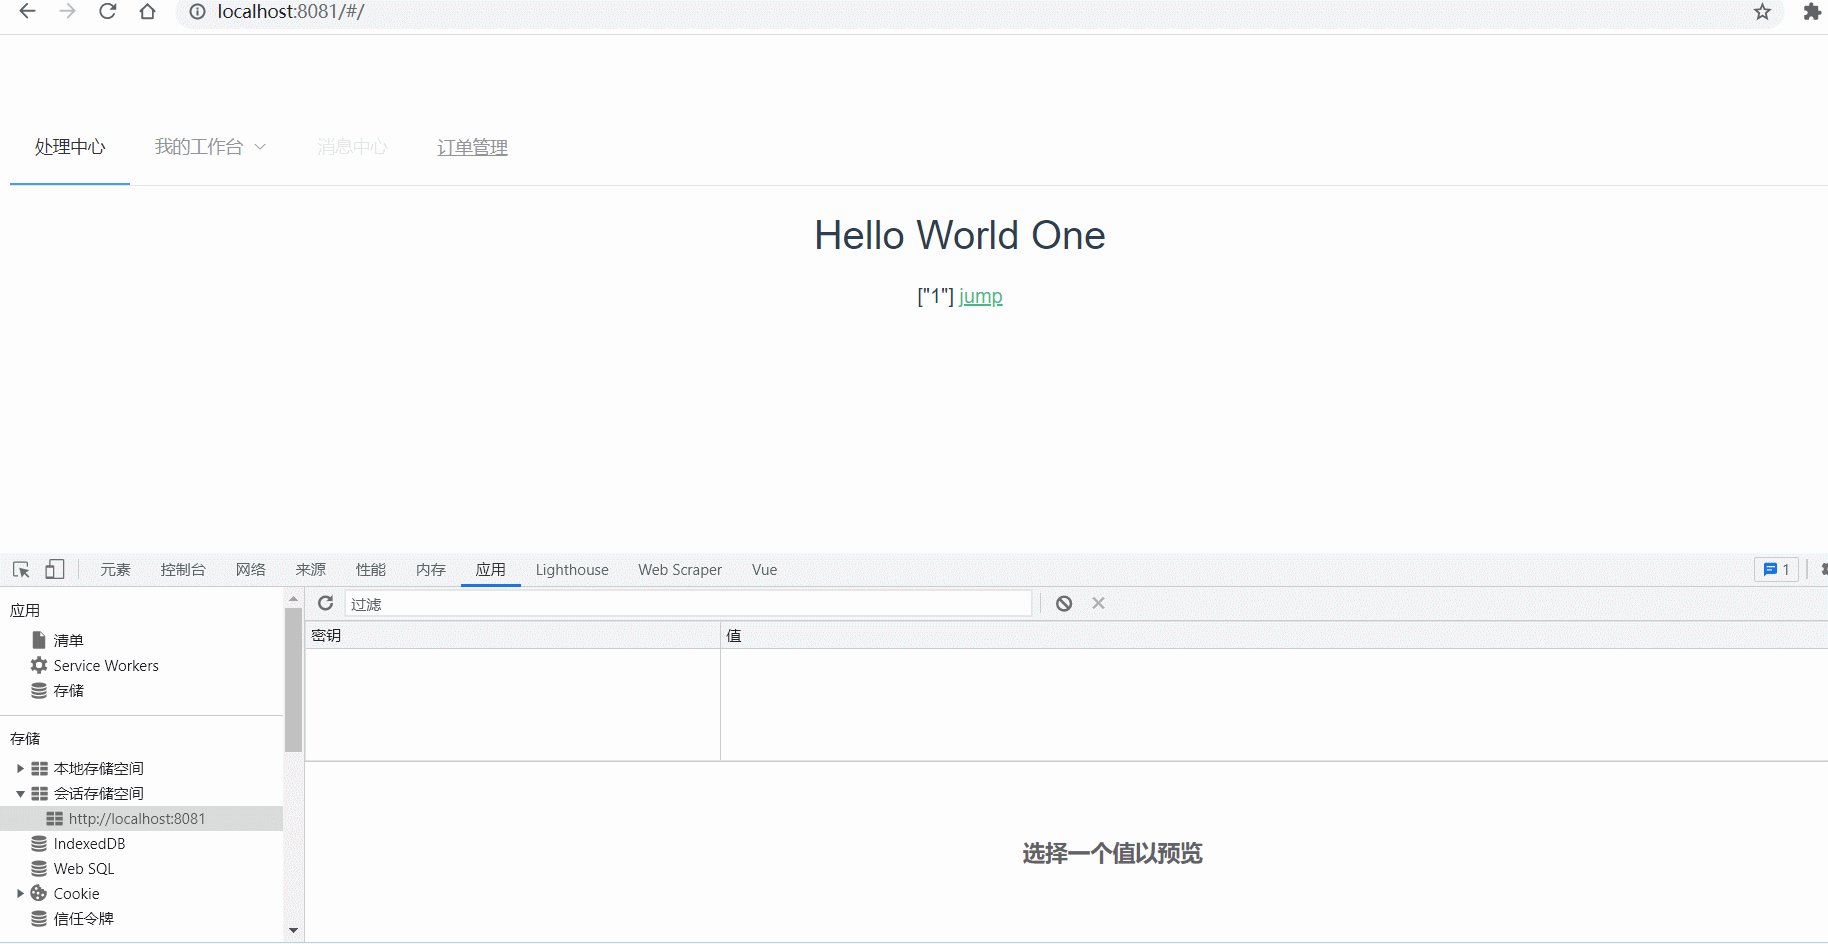Screen dimensions: 1828x944
Task: Activate the inspect element picker icon
Action: point(21,570)
